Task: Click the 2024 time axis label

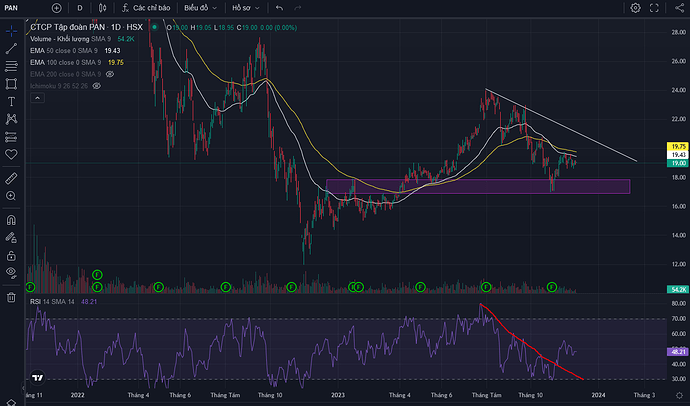Action: [598, 395]
